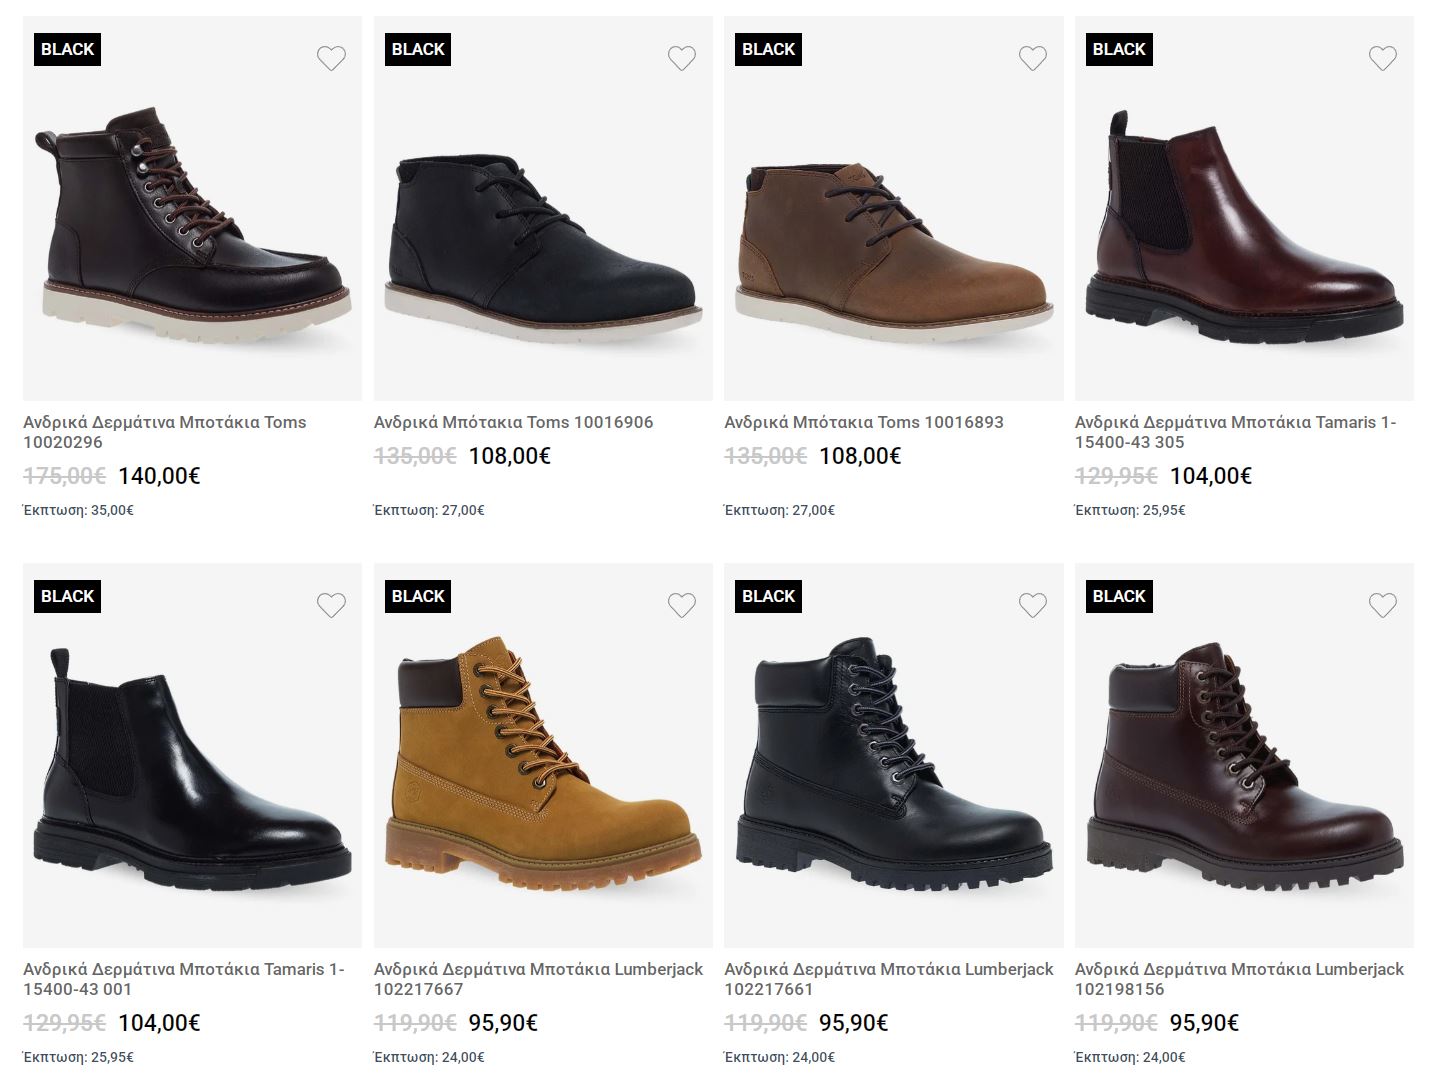Heart the tan Lumberjack 102217667 boots
The image size is (1438, 1075).
(681, 605)
